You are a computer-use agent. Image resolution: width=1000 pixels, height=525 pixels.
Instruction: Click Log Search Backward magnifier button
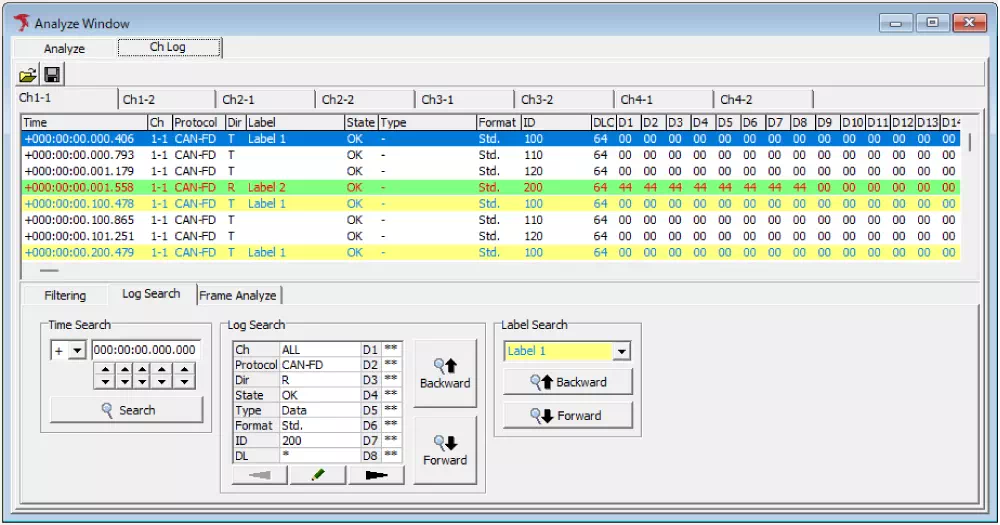coord(445,373)
